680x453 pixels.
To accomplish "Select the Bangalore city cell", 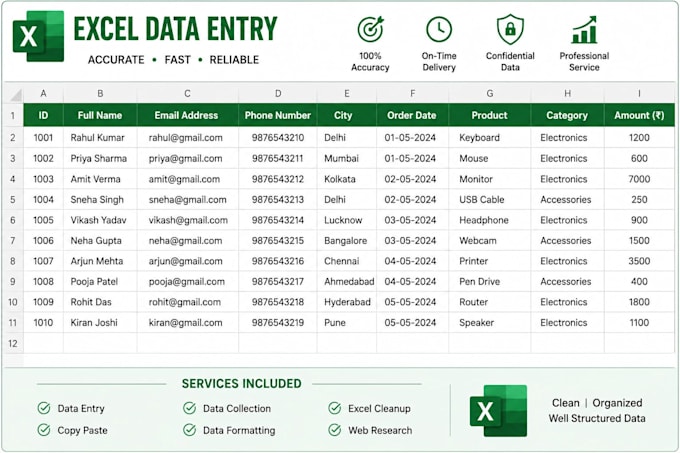I will (x=347, y=241).
